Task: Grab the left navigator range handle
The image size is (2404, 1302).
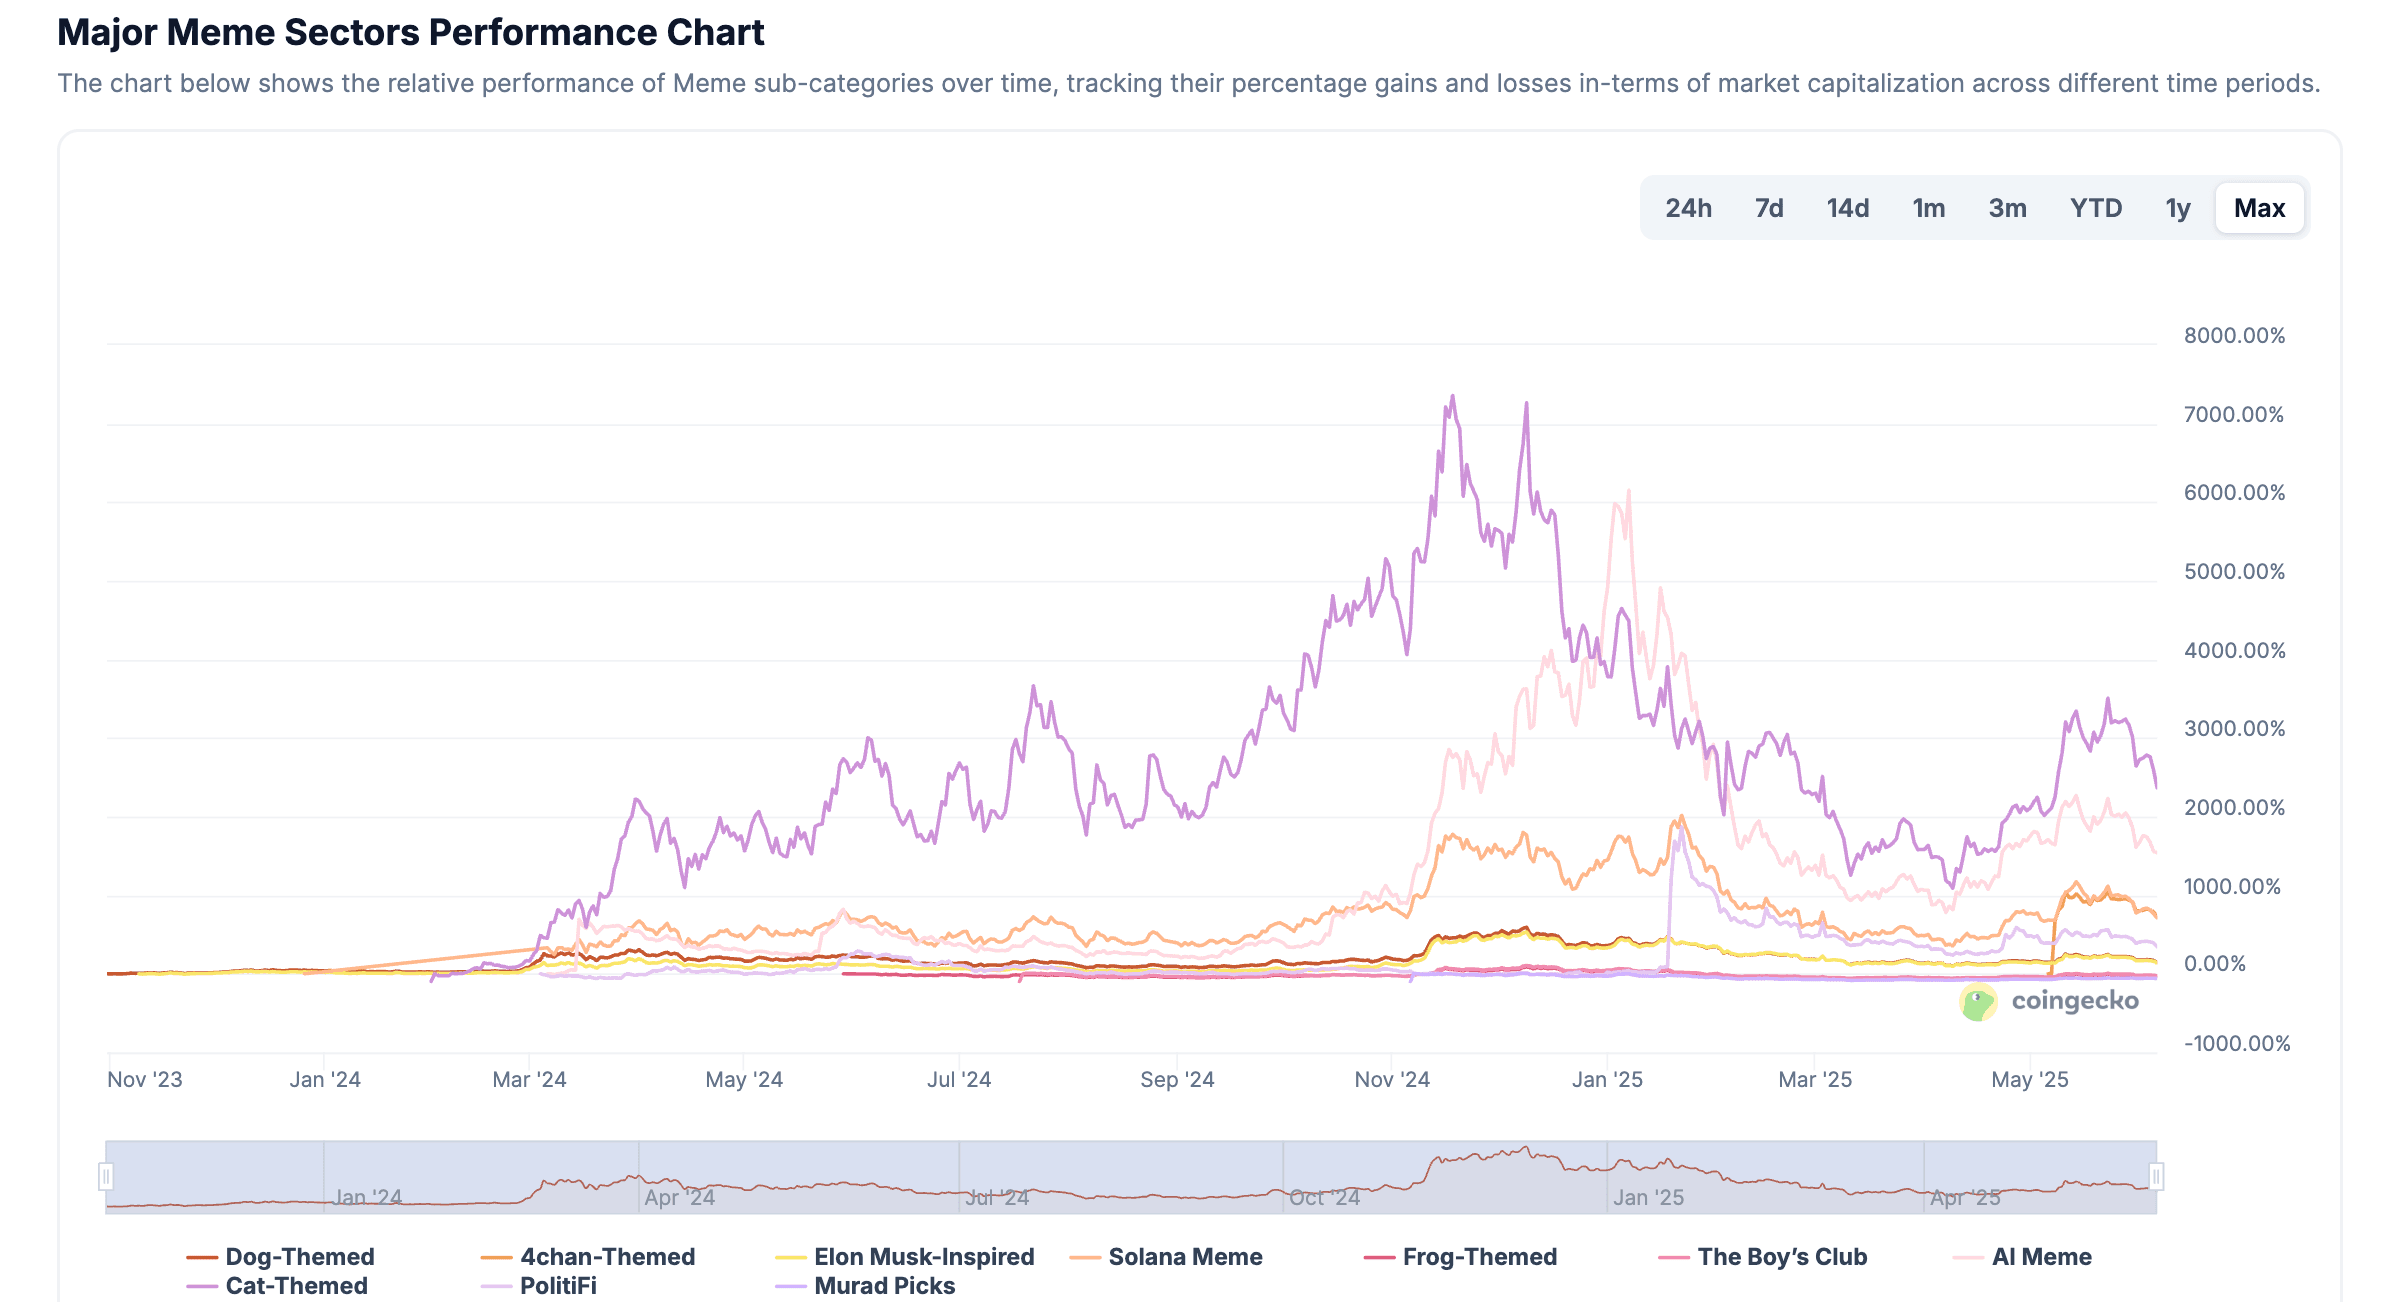Action: (106, 1176)
